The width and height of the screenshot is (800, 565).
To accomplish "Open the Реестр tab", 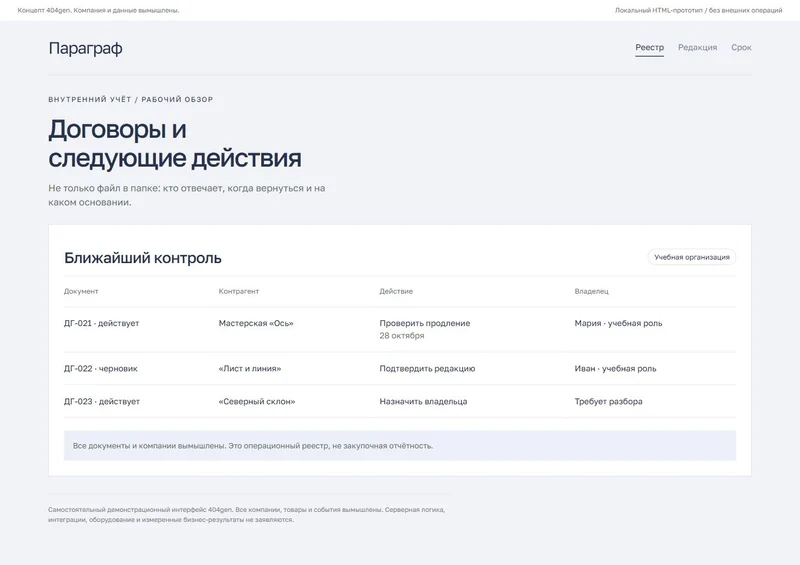I will tap(649, 47).
